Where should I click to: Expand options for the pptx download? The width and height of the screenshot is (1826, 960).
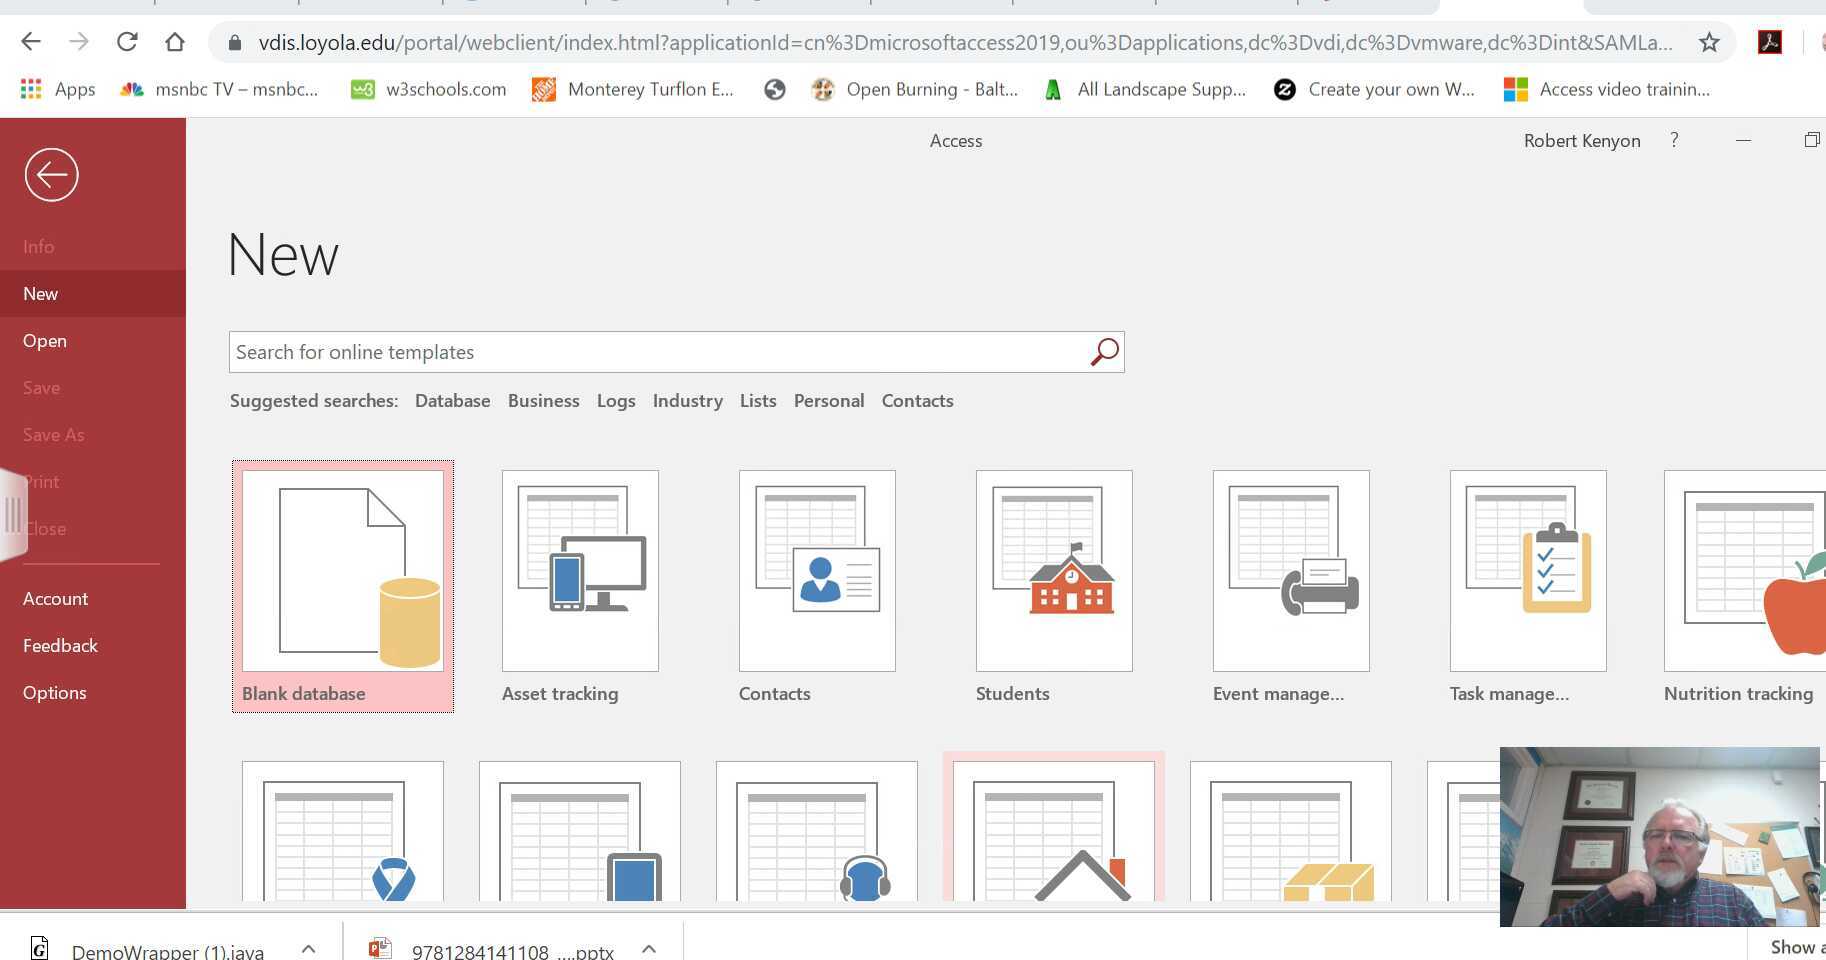coord(649,949)
